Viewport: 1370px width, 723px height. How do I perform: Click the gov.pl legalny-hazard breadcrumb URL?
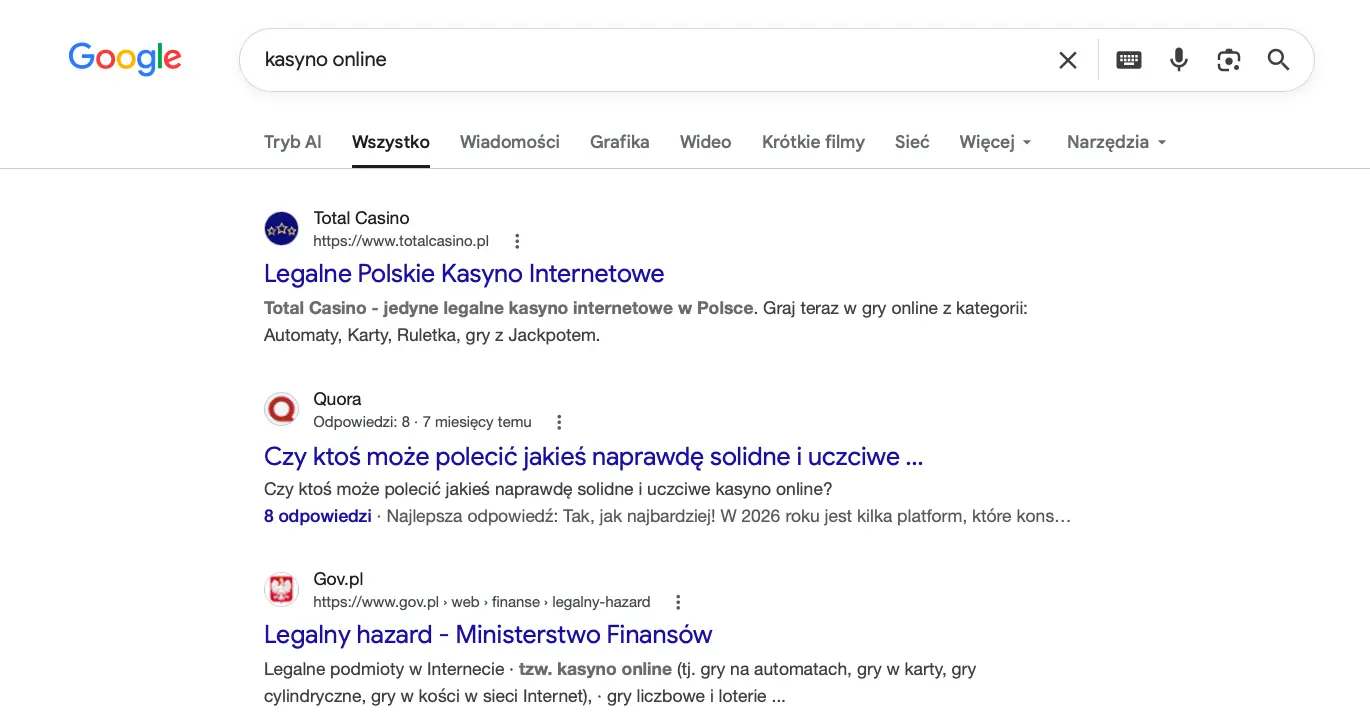pyautogui.click(x=482, y=602)
